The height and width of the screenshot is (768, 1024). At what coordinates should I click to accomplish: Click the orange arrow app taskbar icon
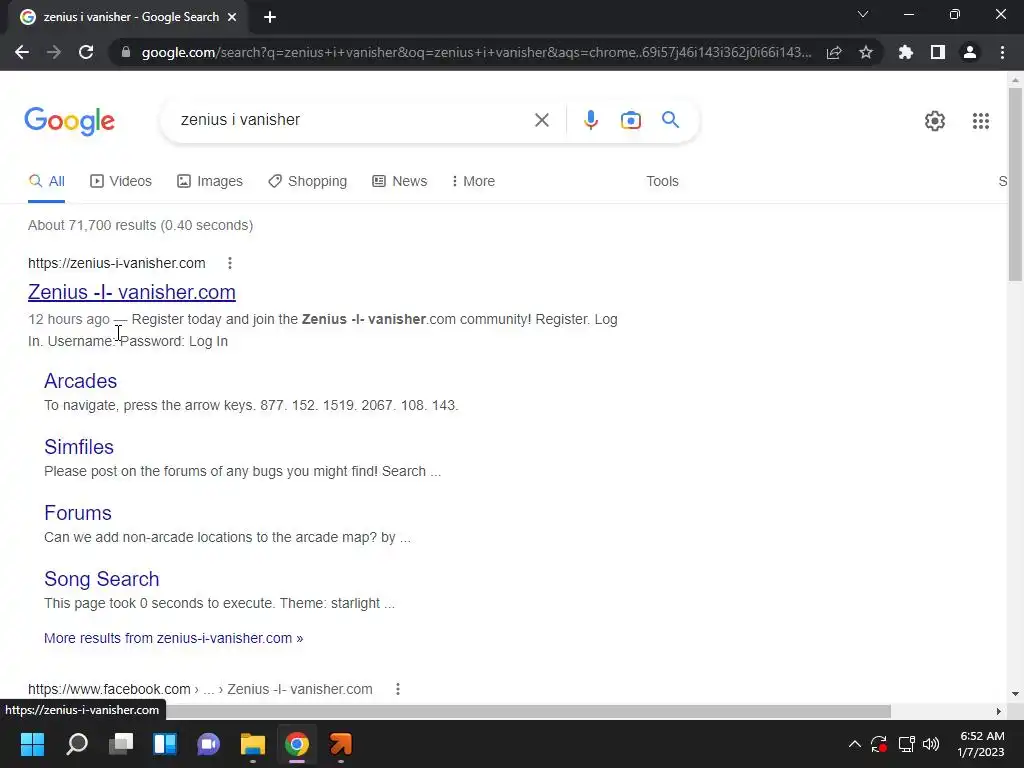pyautogui.click(x=341, y=744)
